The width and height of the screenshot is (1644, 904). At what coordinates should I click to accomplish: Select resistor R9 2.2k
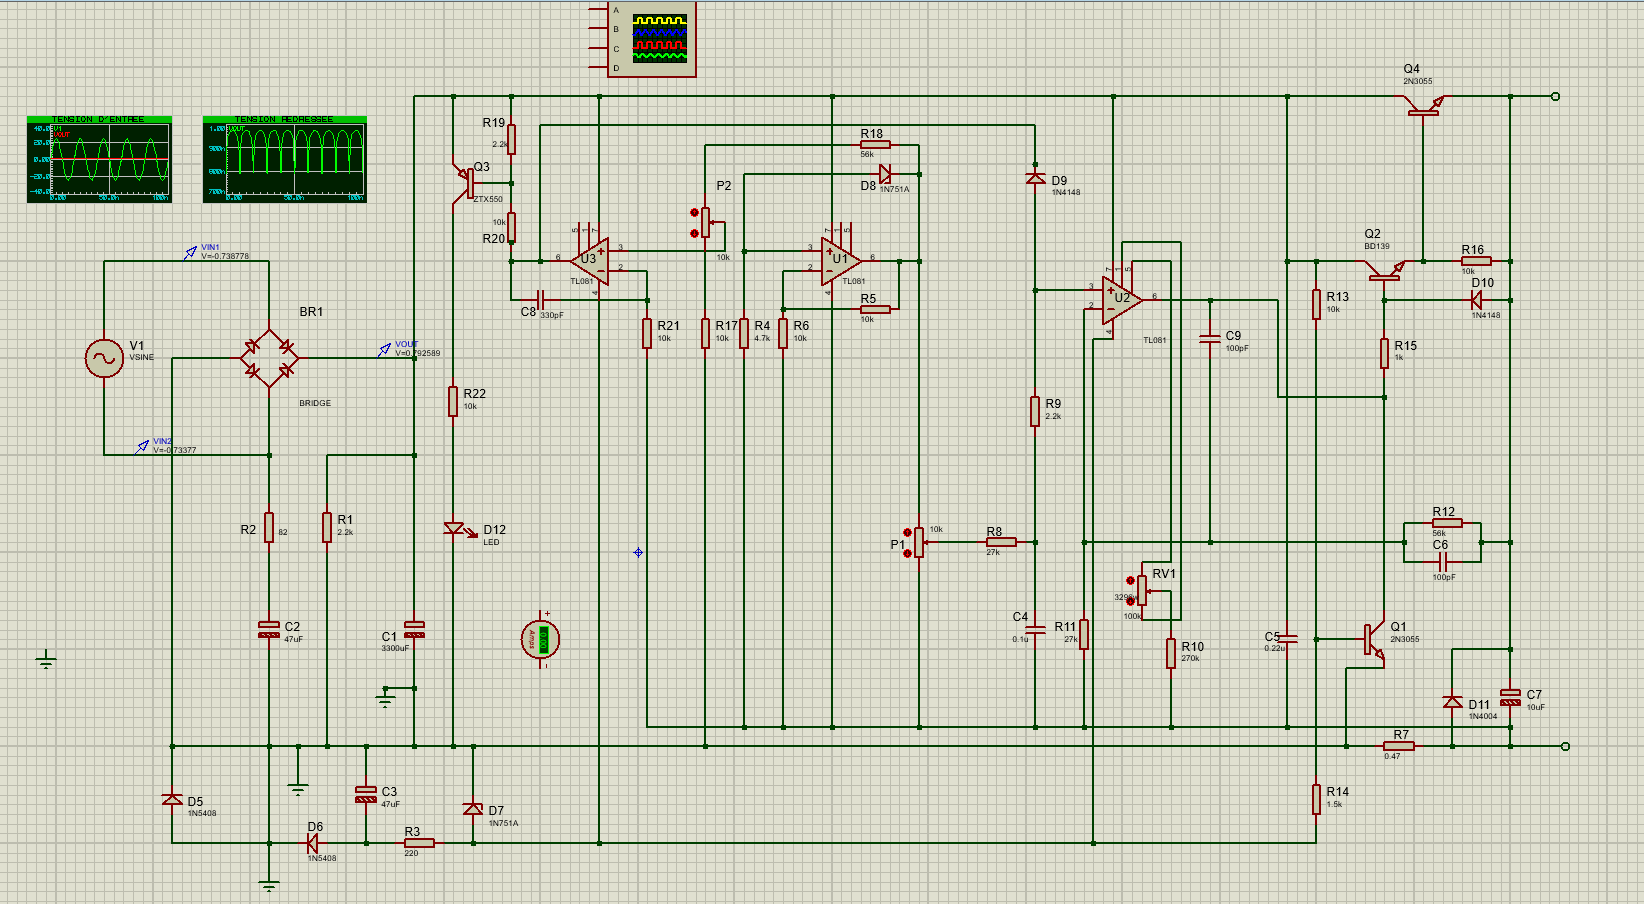(1035, 411)
